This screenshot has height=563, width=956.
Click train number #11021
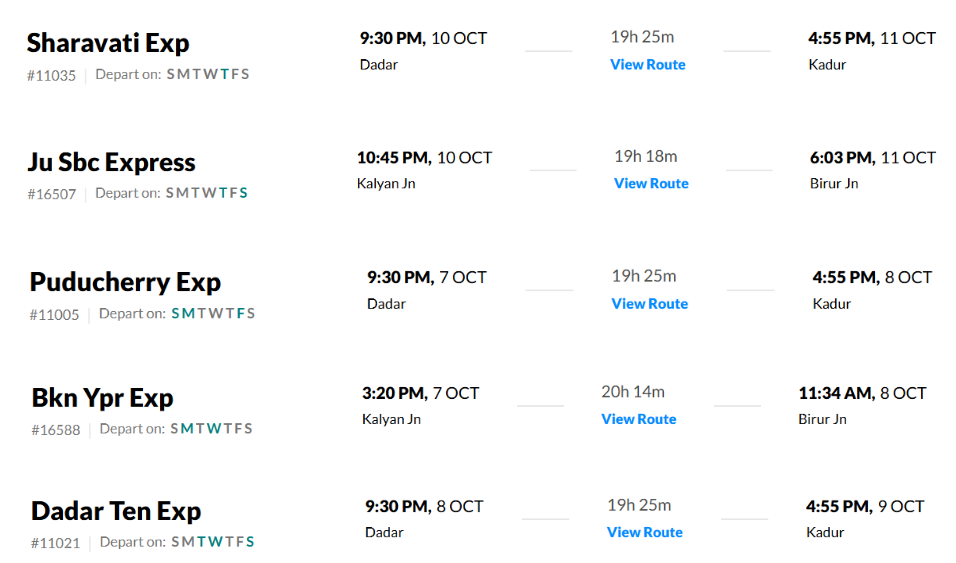(55, 543)
